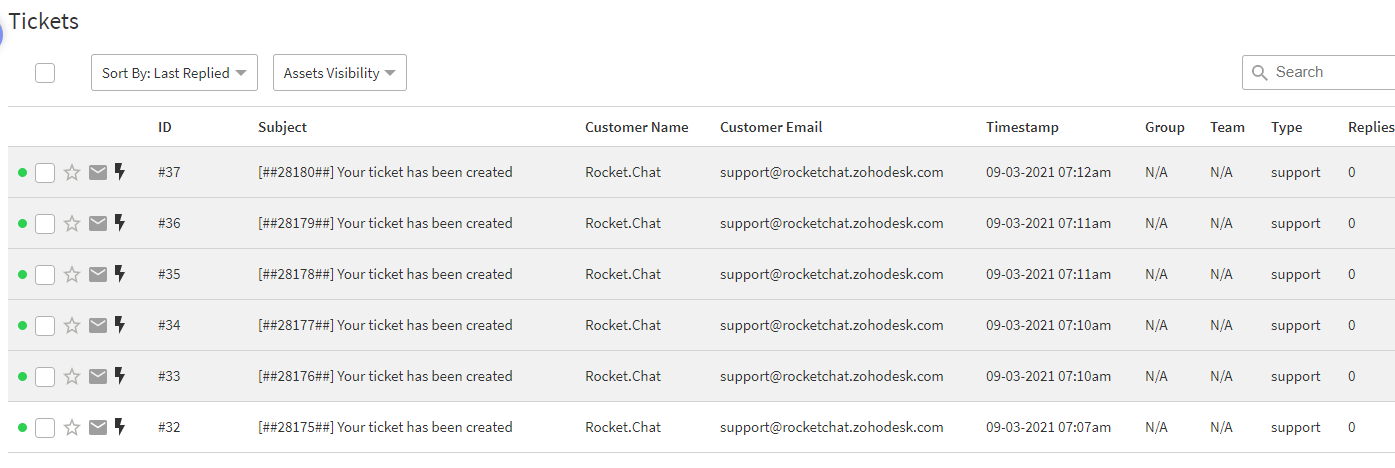Click the Timestamp column header
Viewport: 1395px width, 468px height.
pyautogui.click(x=1022, y=127)
